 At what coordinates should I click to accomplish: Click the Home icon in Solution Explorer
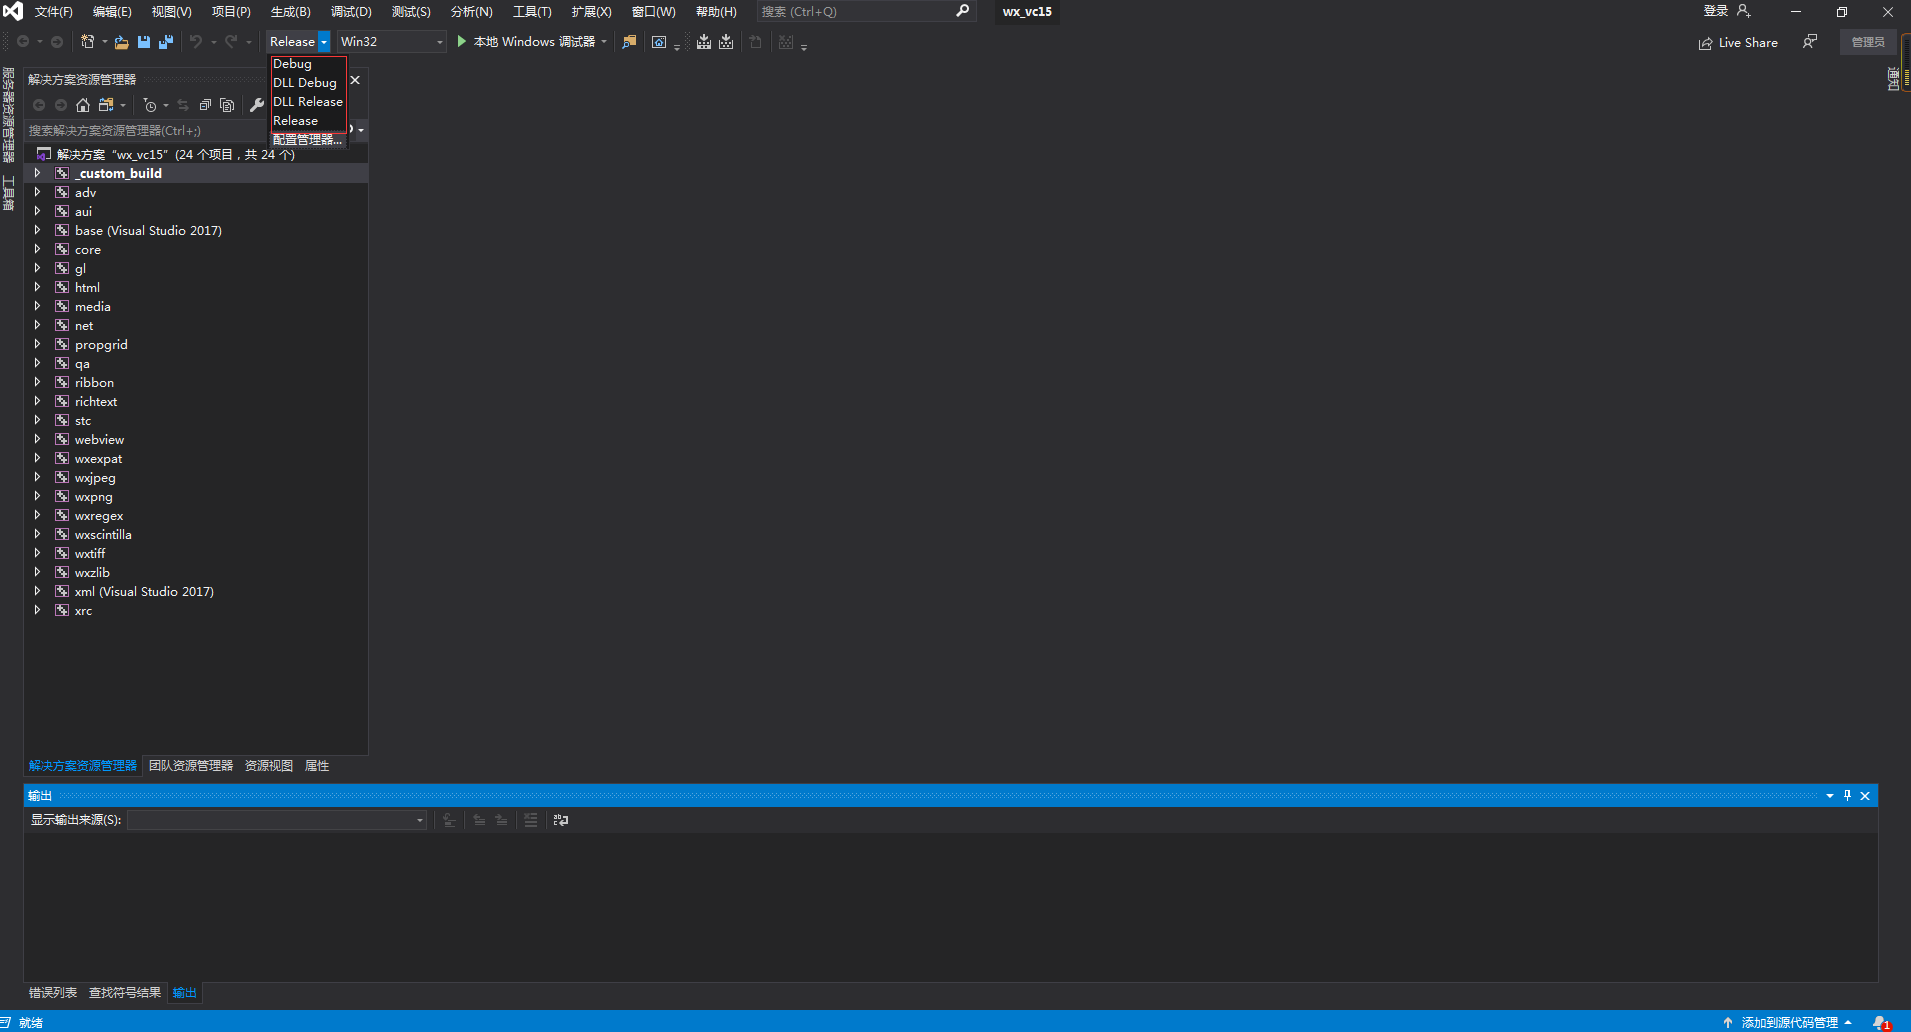[83, 104]
